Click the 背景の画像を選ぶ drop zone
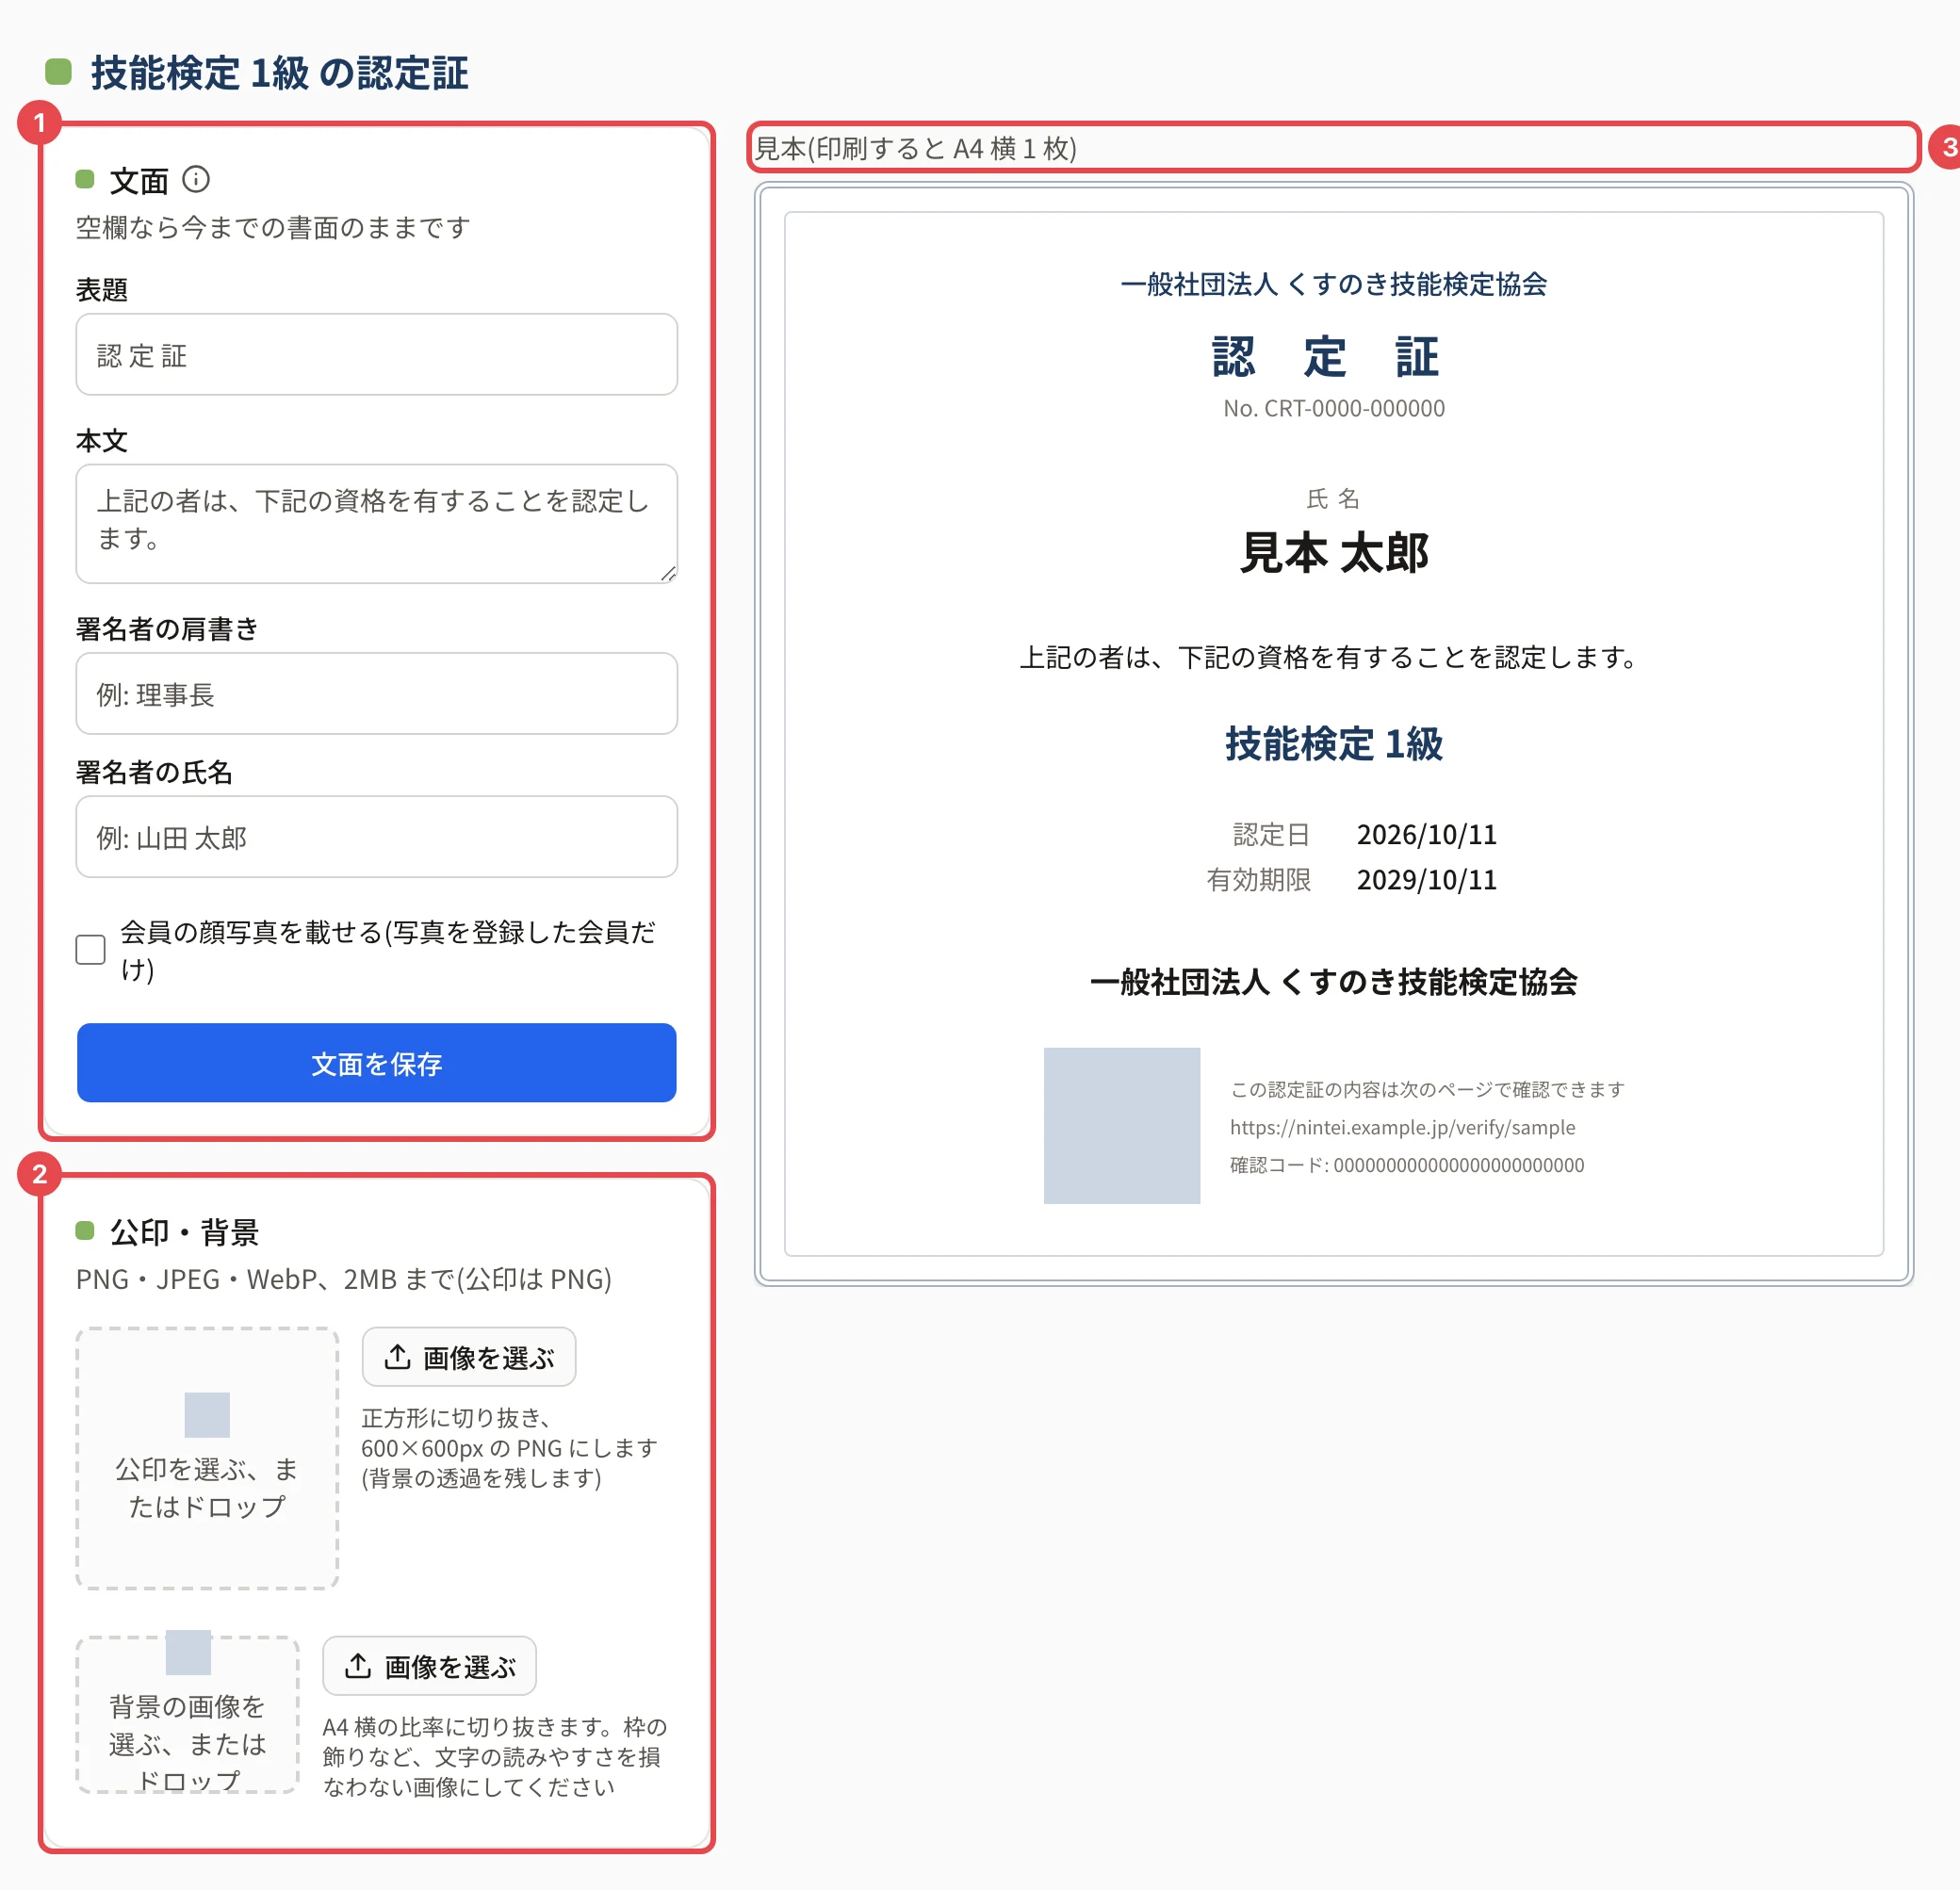Viewport: 1960px width, 1890px height. pos(188,1715)
